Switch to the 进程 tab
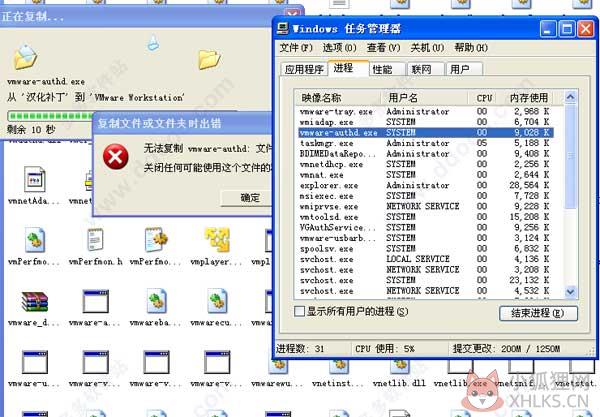Image resolution: width=600 pixels, height=417 pixels. click(x=348, y=68)
